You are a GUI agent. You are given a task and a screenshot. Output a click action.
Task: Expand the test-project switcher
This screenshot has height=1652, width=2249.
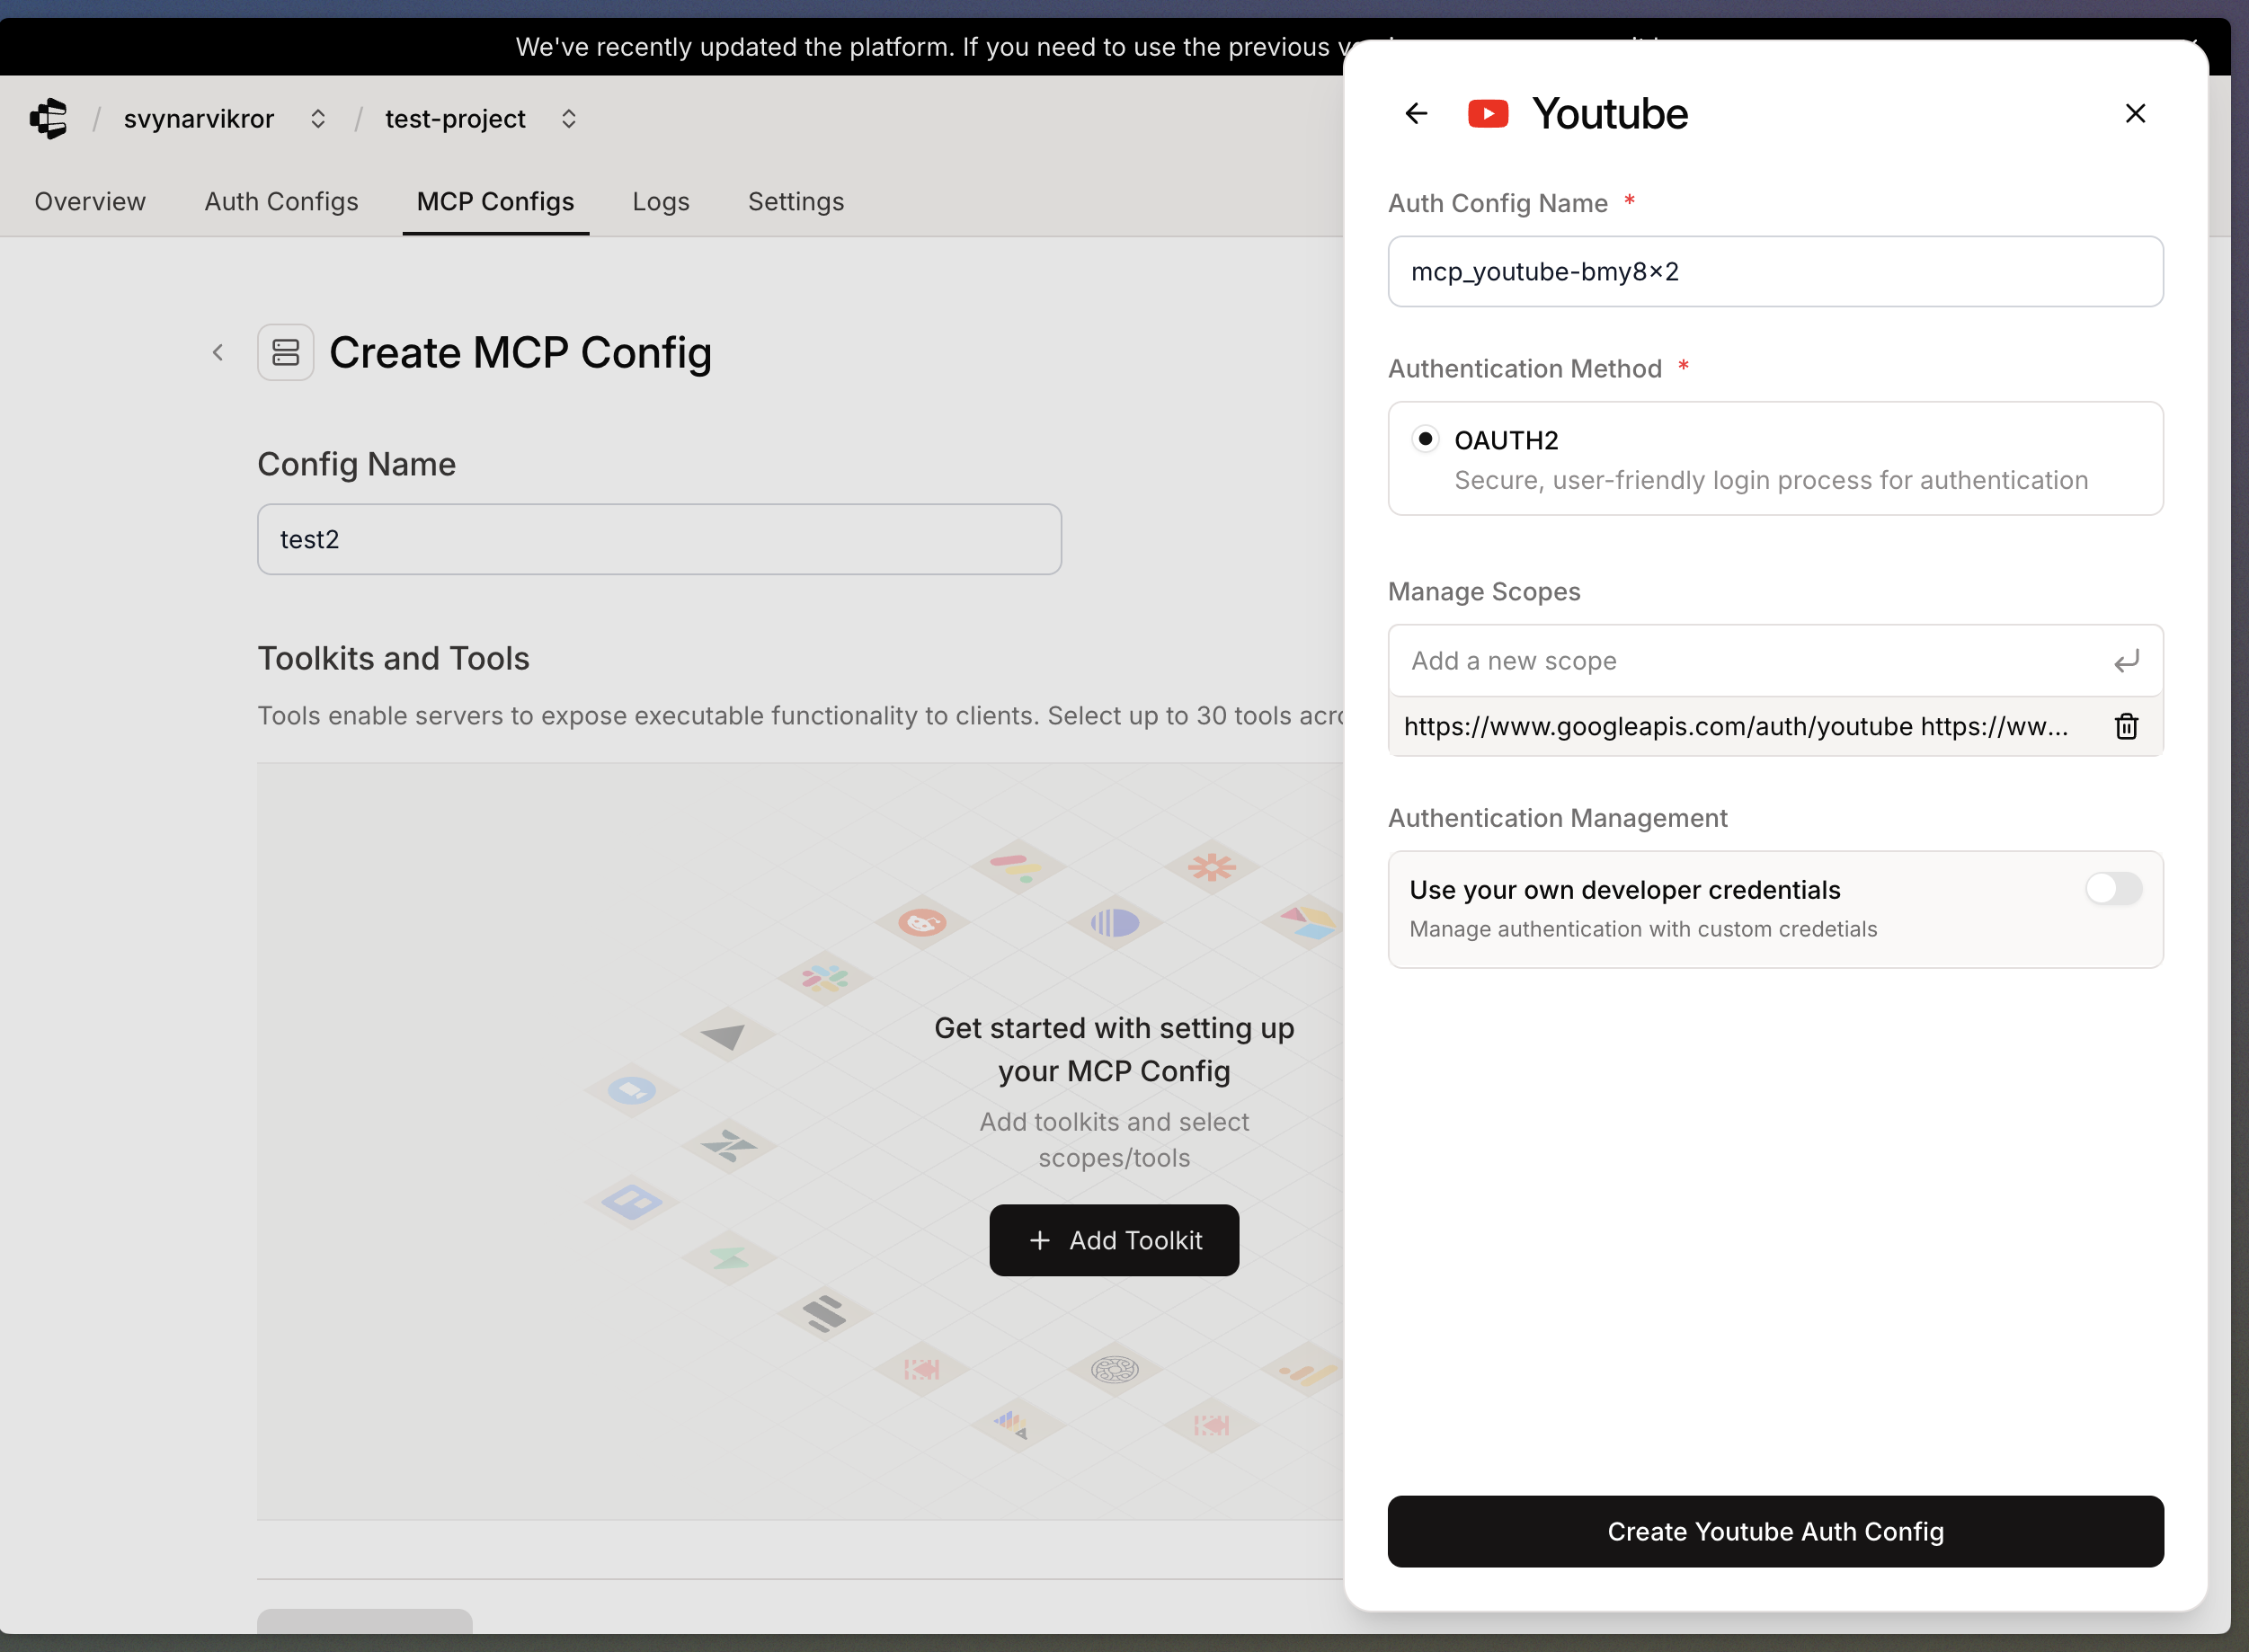pyautogui.click(x=568, y=119)
